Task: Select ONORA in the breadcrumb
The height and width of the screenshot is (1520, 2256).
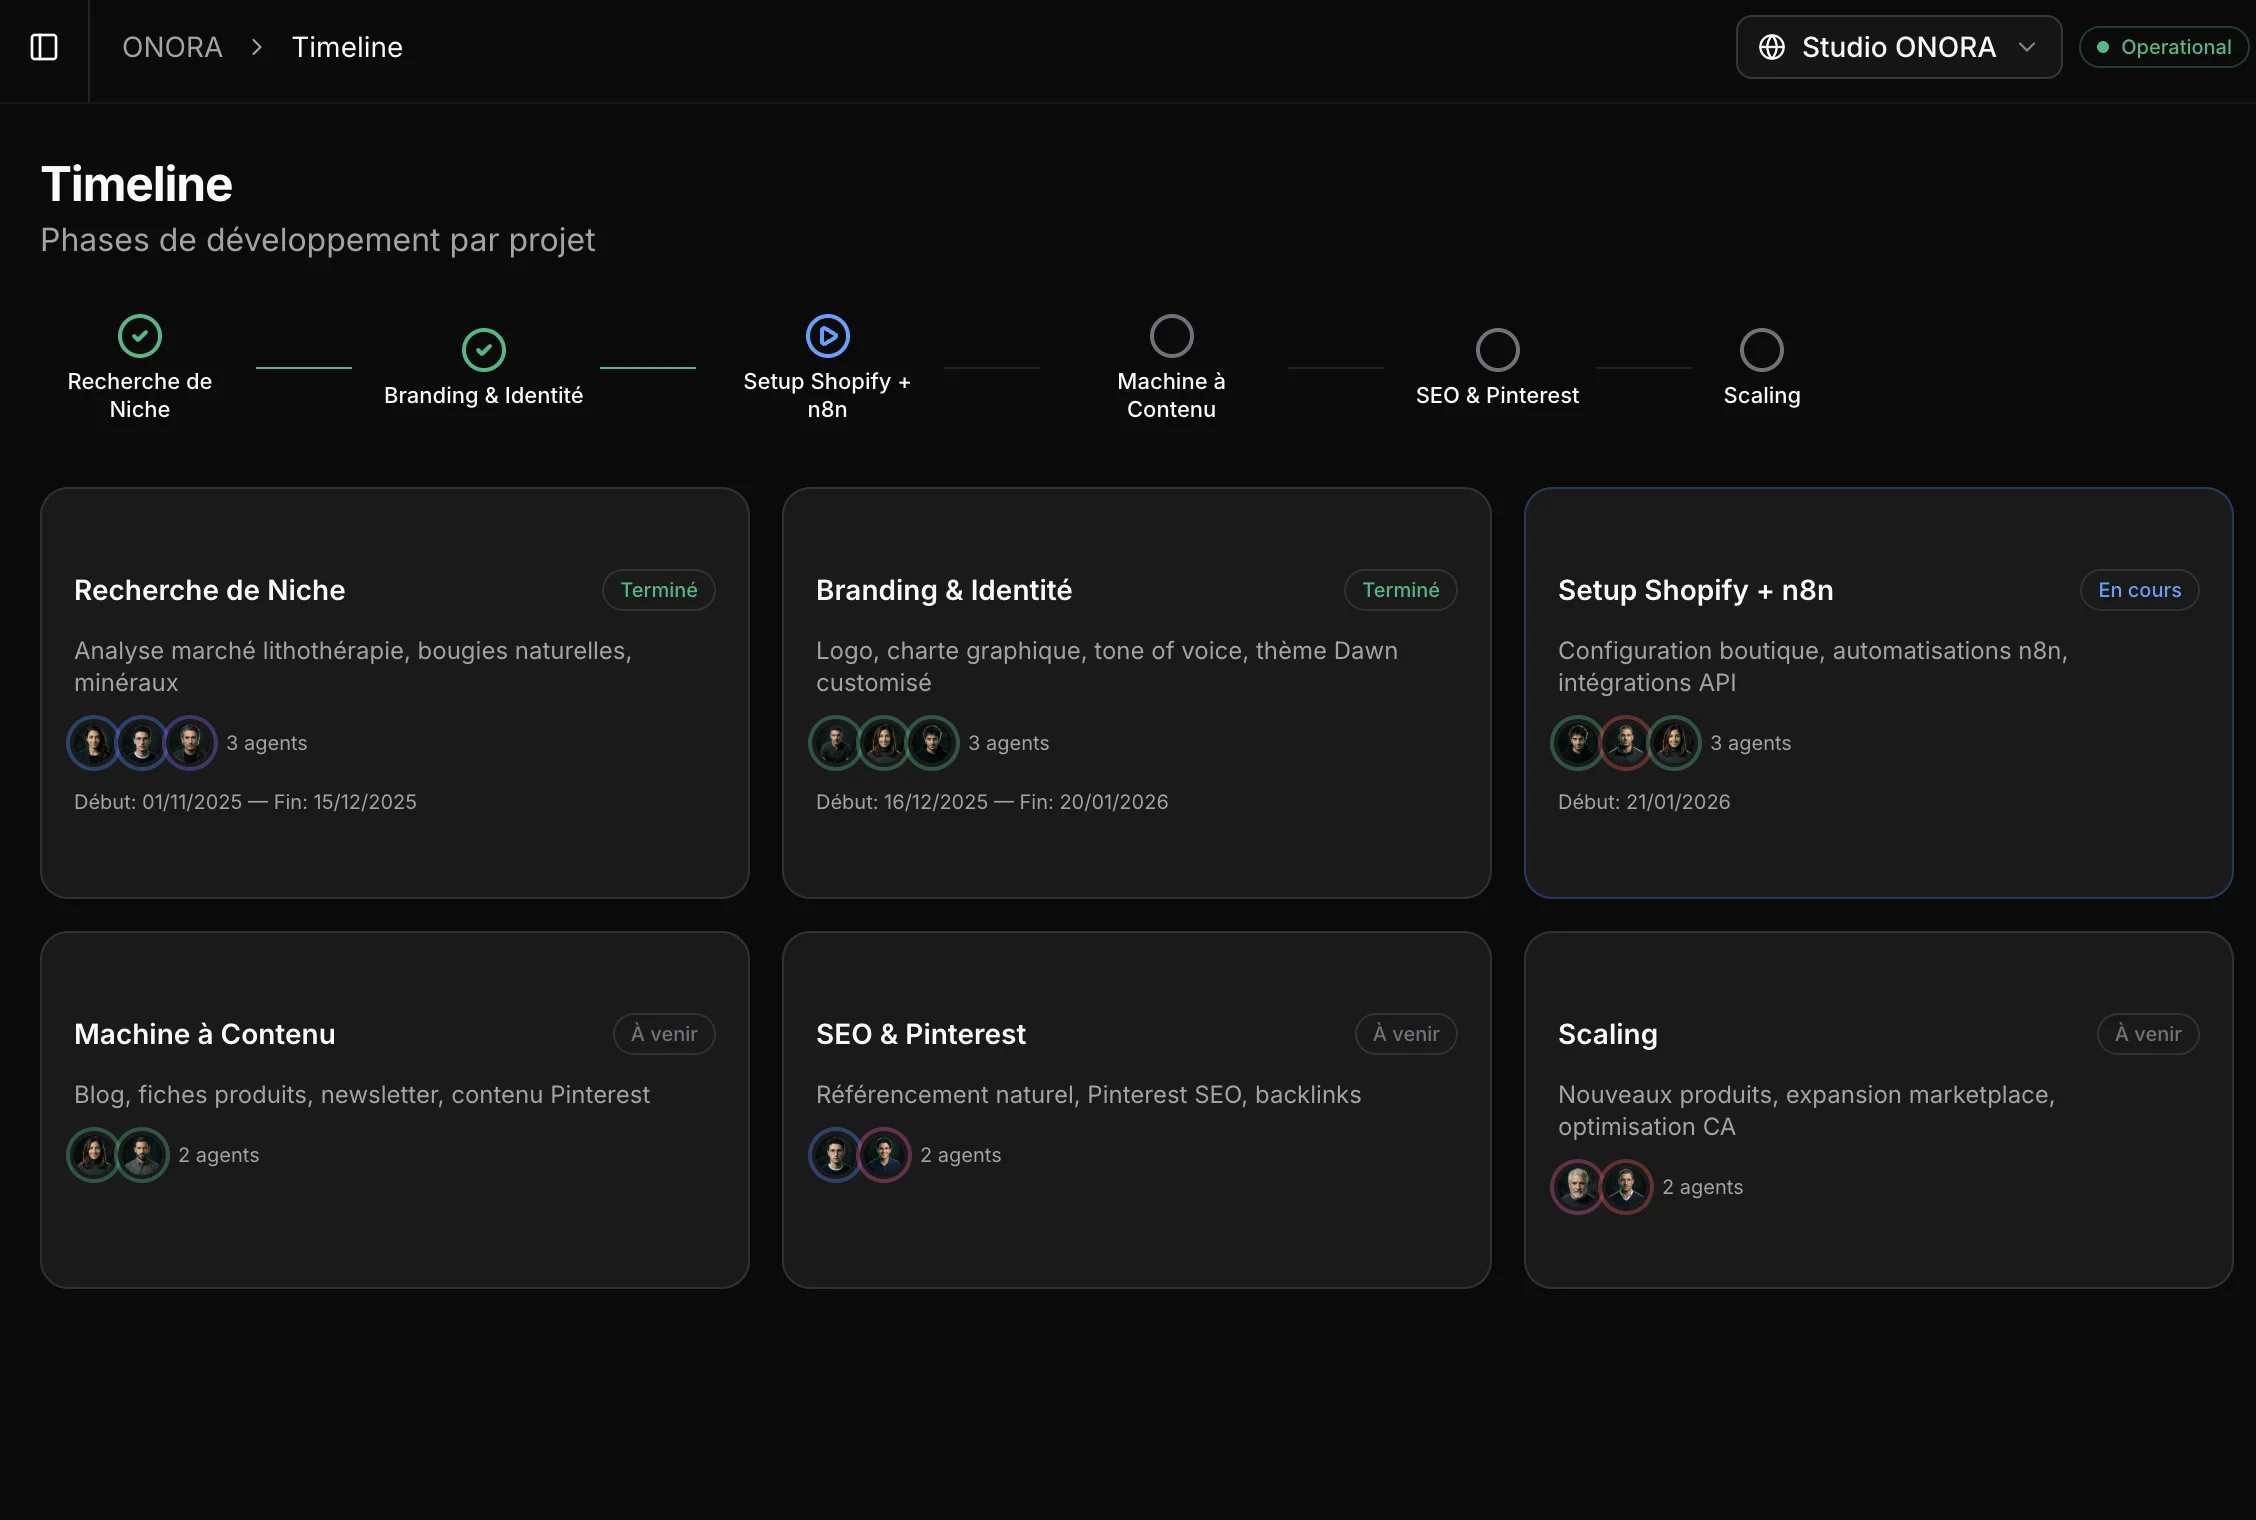Action: (171, 47)
